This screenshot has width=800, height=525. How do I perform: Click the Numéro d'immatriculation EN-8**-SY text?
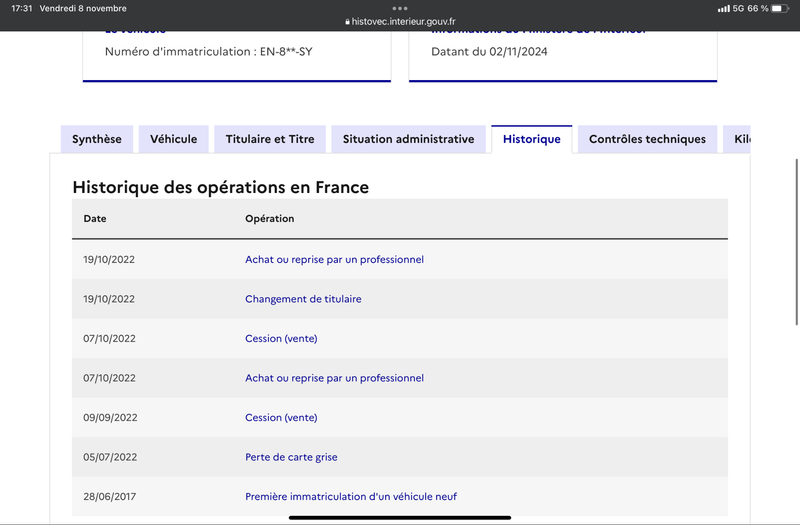tap(209, 52)
